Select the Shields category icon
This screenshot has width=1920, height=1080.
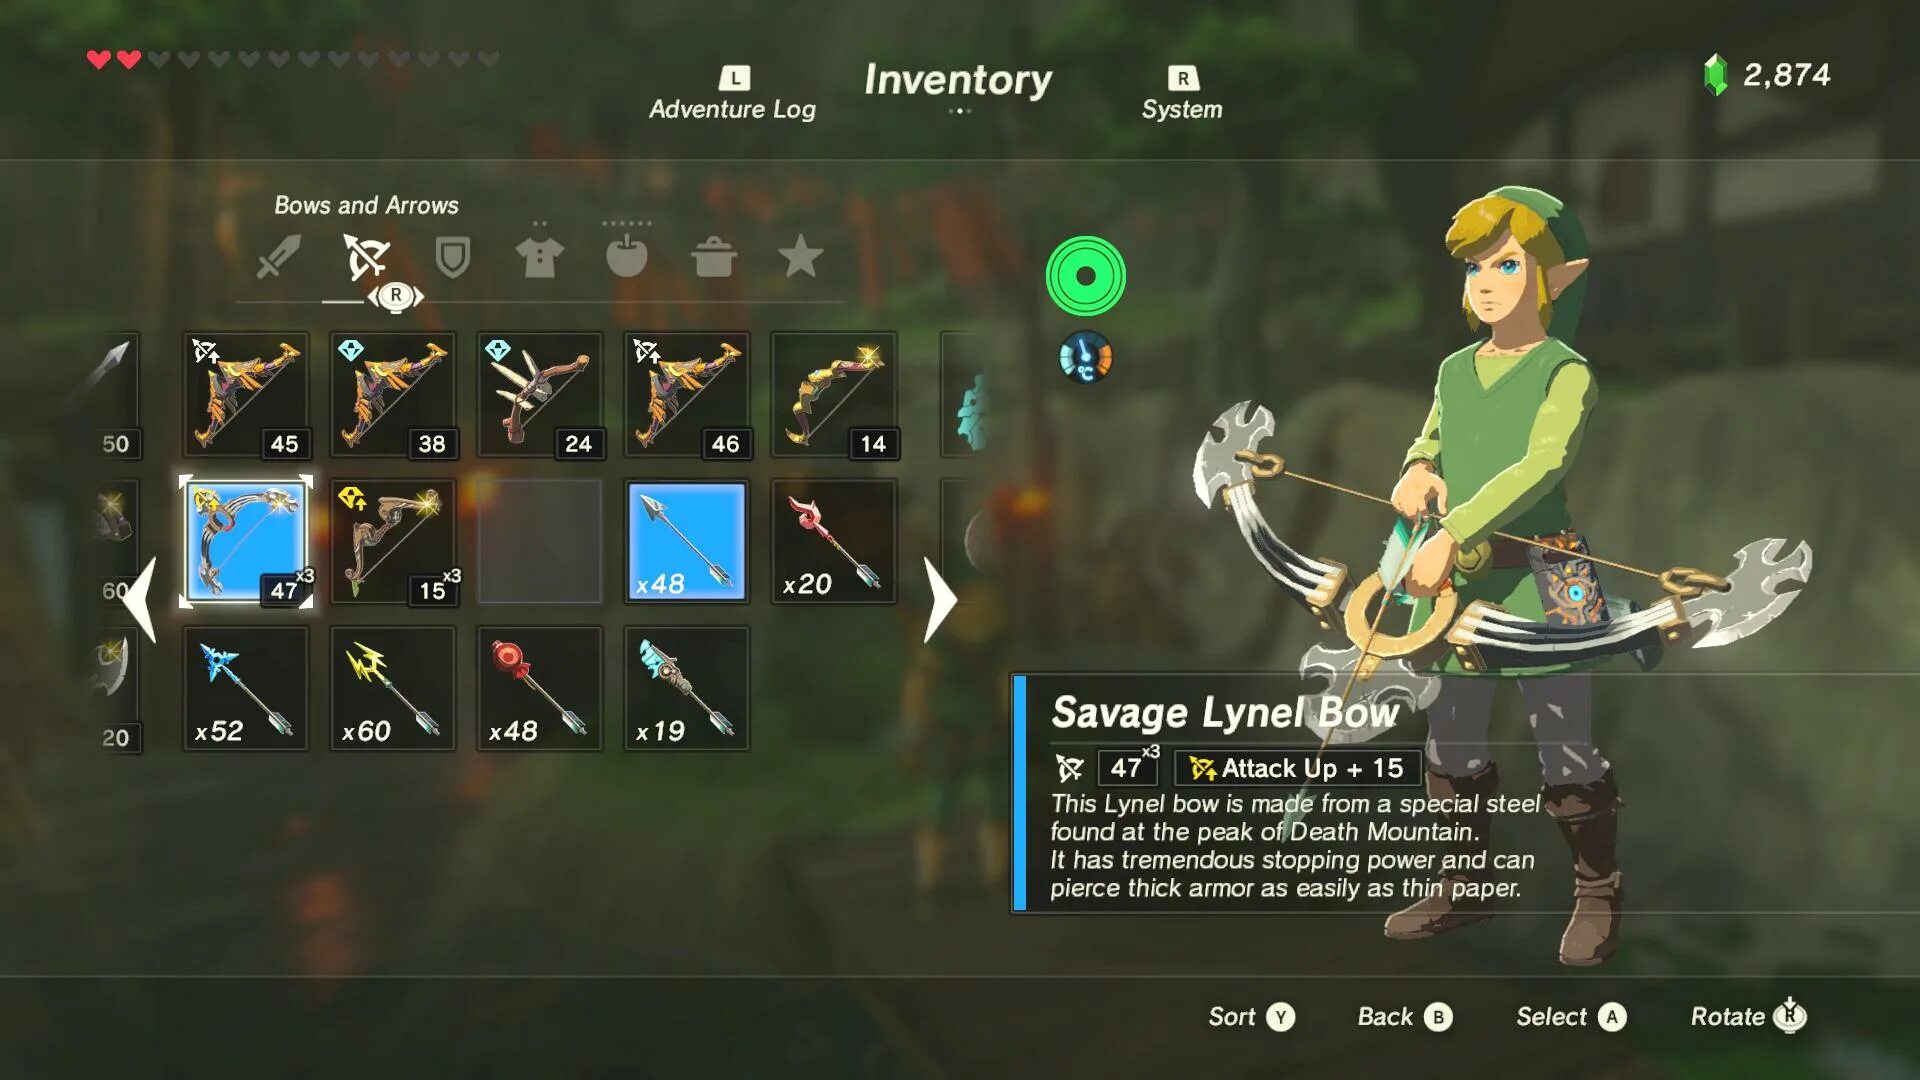[452, 257]
